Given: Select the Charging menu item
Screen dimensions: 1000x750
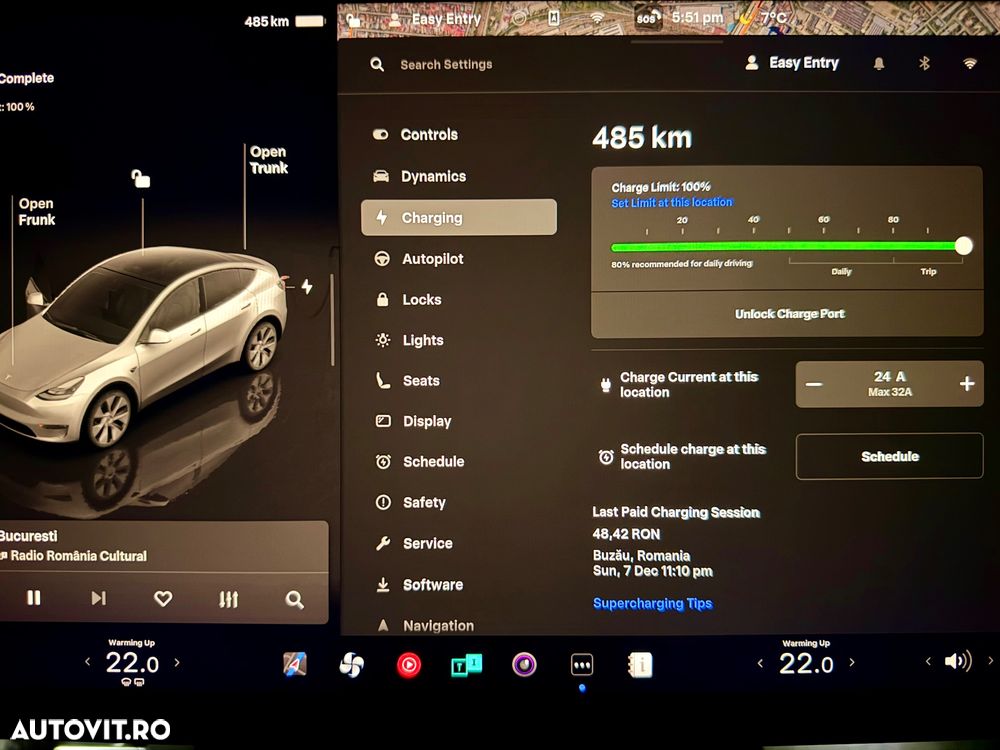Looking at the screenshot, I should tap(459, 217).
